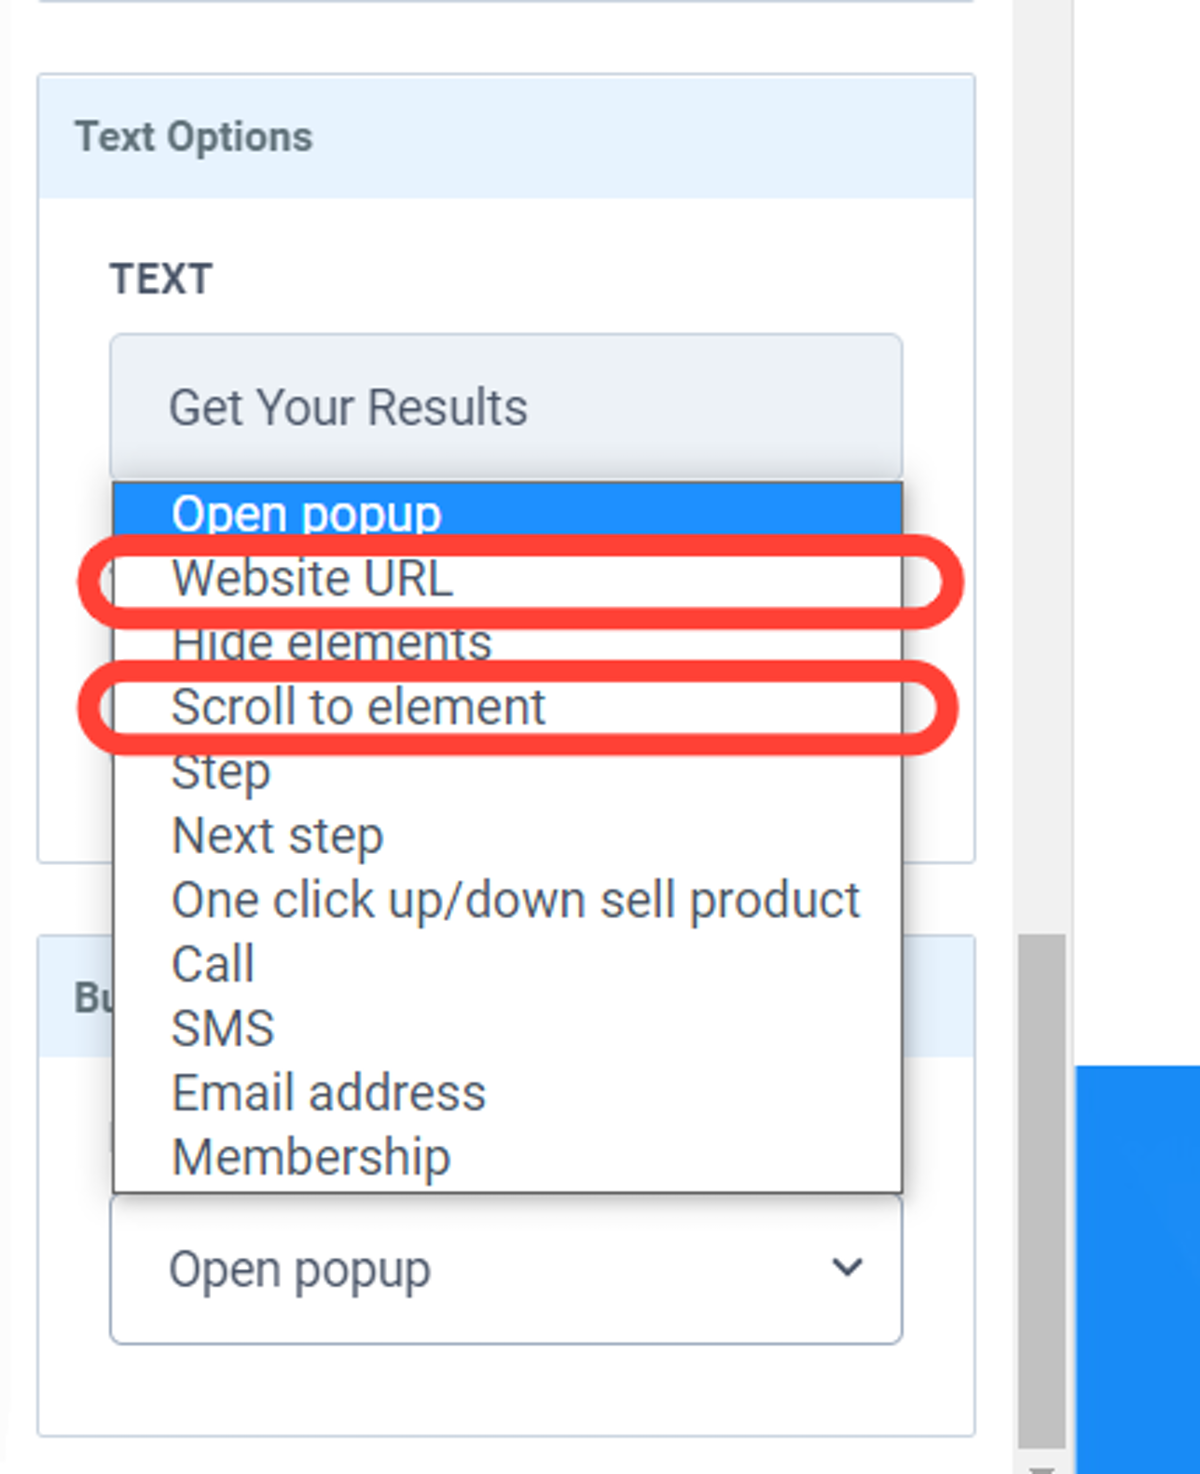Select One click up/down sell product

pos(515,900)
